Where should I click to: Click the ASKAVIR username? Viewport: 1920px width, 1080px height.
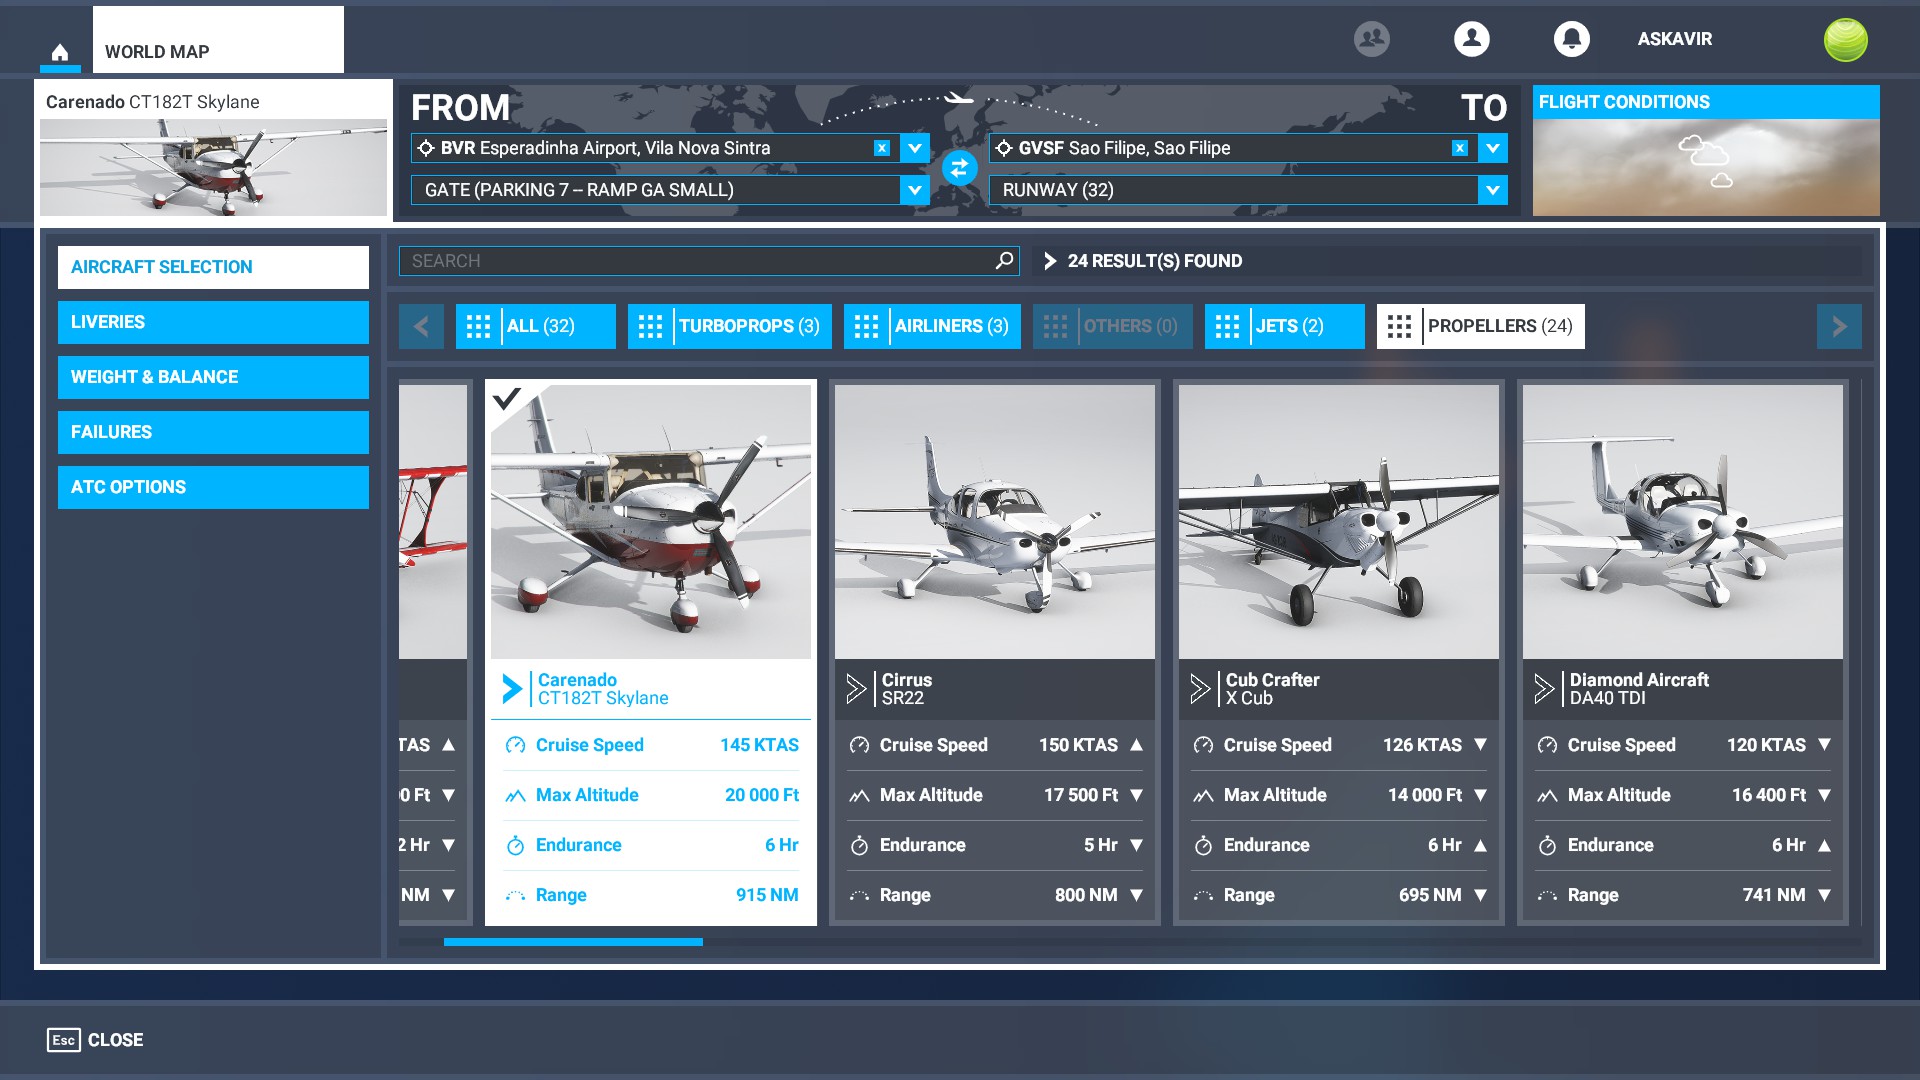point(1675,39)
